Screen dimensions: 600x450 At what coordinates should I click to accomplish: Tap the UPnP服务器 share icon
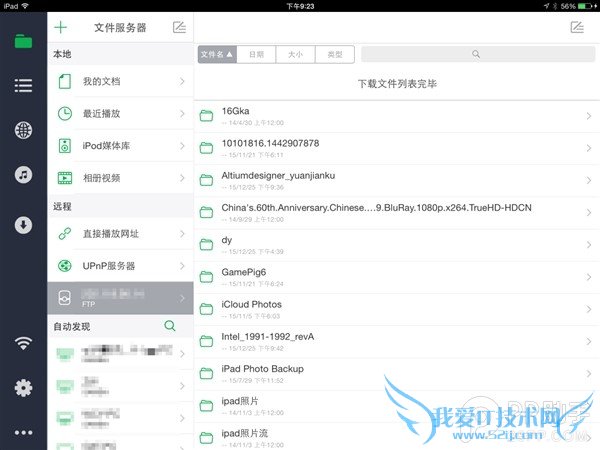pyautogui.click(x=65, y=266)
